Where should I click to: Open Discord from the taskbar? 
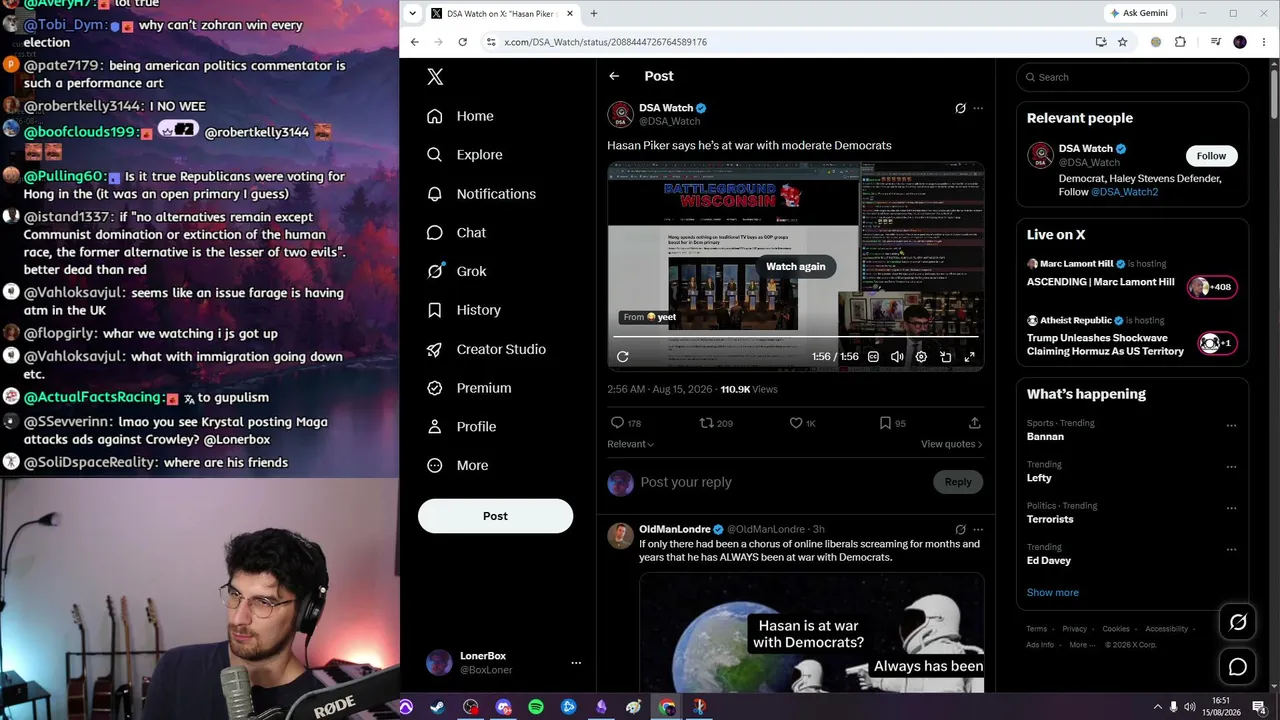tap(503, 707)
